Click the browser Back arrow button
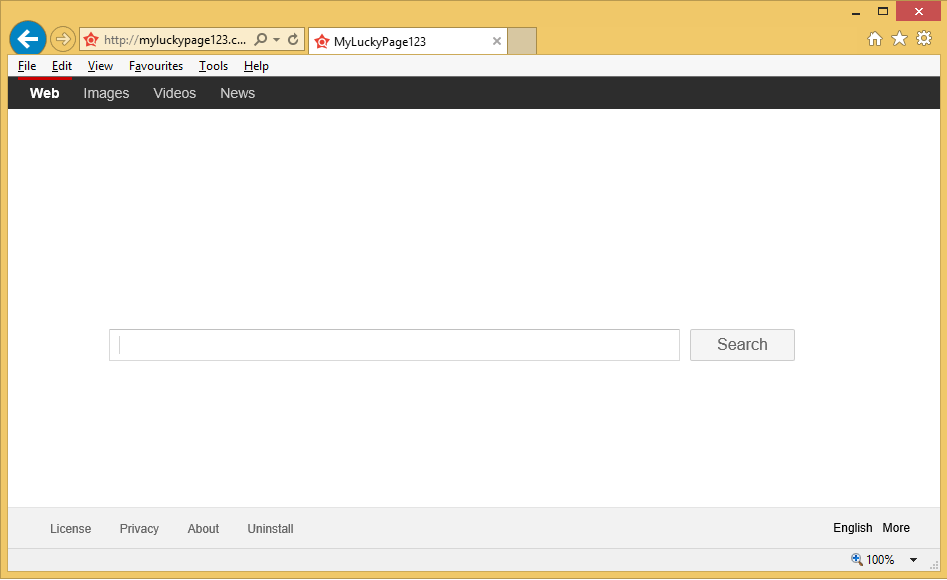Screen dimensions: 947x580 pyautogui.click(x=27, y=39)
